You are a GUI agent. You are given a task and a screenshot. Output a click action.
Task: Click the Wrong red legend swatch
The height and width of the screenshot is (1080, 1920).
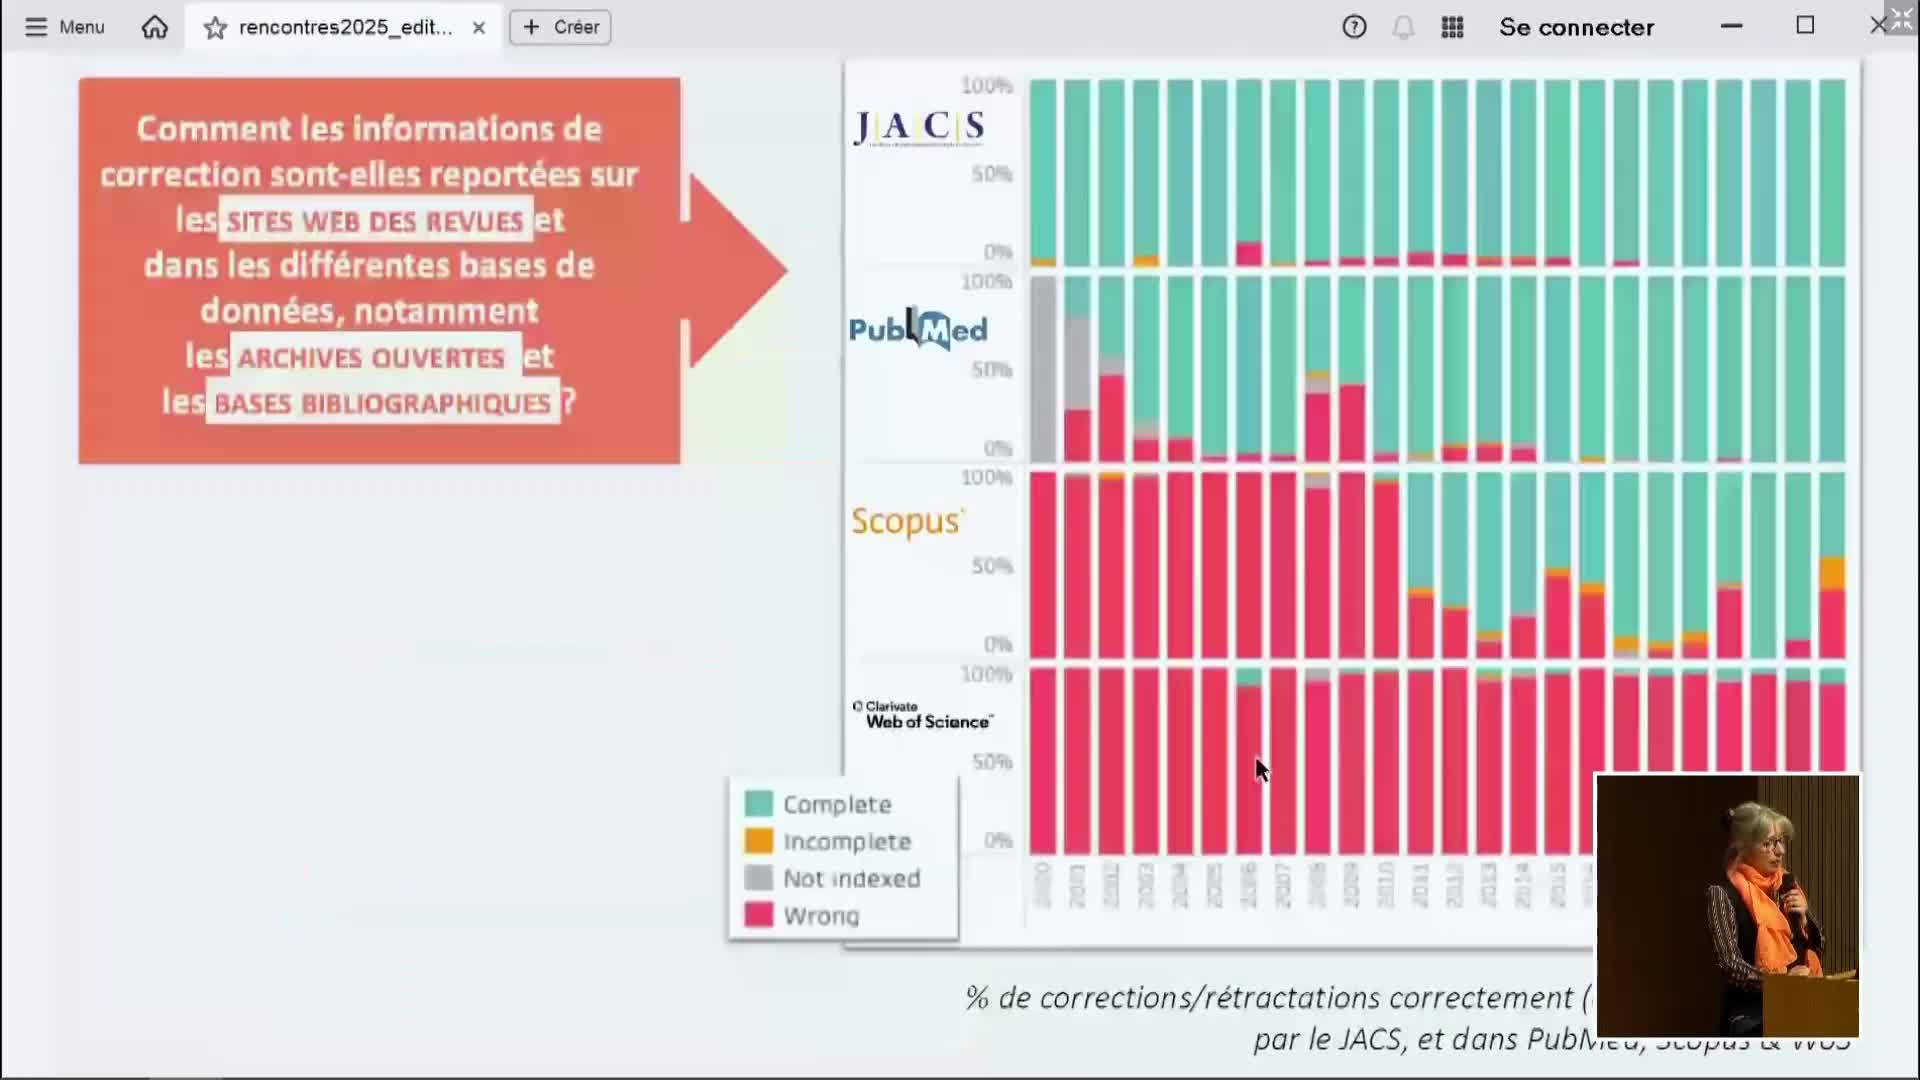(x=759, y=915)
